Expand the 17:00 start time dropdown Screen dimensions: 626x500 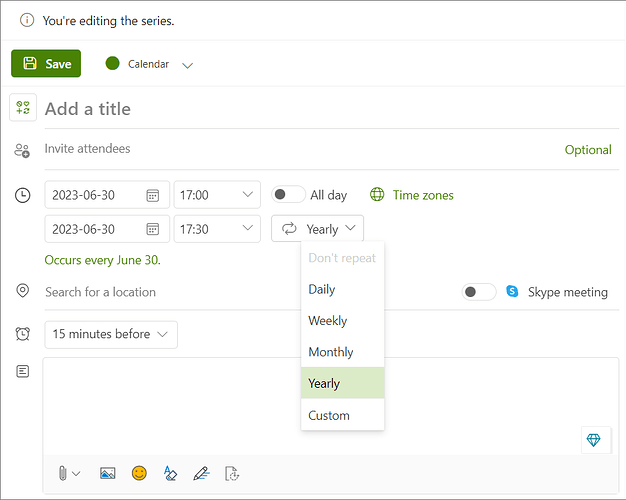pyautogui.click(x=217, y=195)
